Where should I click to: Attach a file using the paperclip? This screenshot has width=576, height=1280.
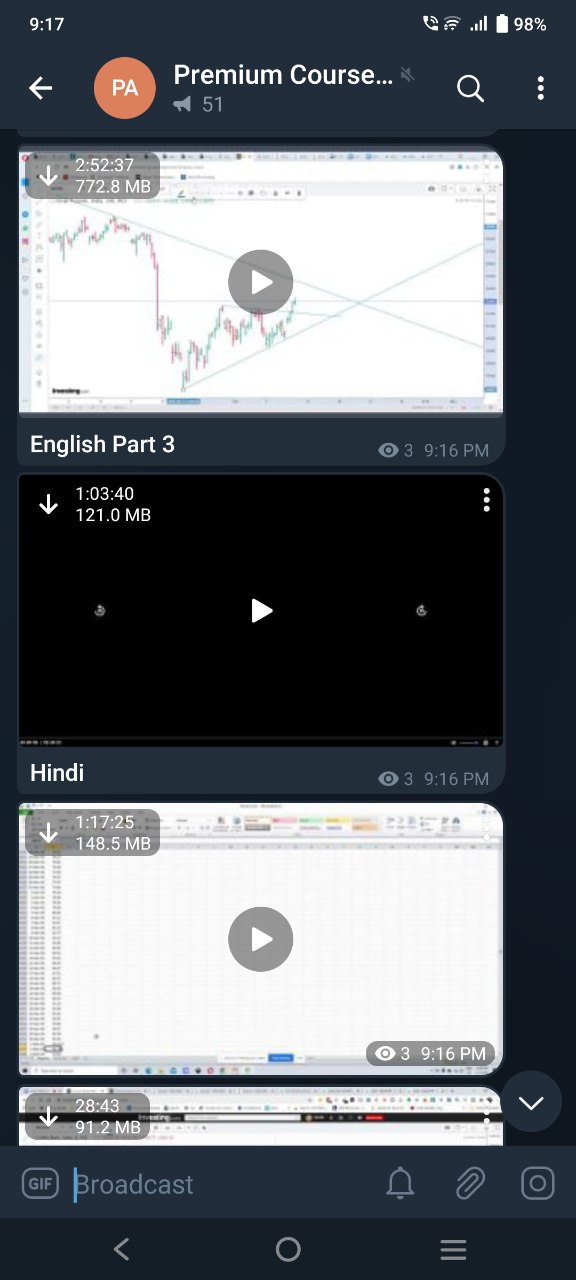(x=469, y=1184)
